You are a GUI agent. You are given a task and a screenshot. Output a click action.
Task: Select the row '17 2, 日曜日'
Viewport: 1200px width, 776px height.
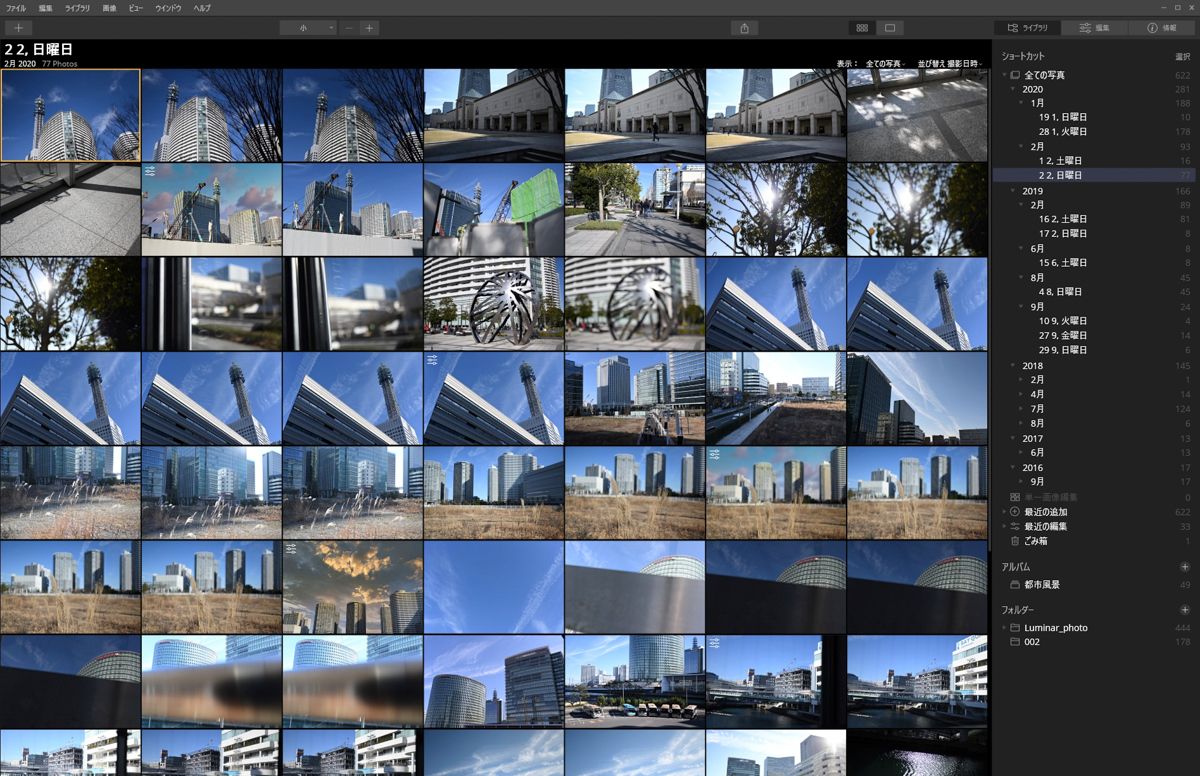click(x=1096, y=233)
